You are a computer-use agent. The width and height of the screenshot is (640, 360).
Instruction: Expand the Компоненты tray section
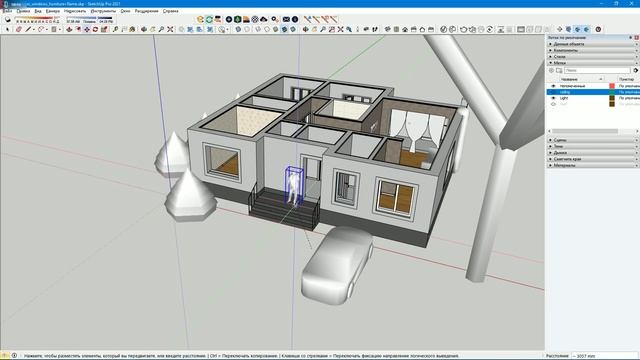593,51
